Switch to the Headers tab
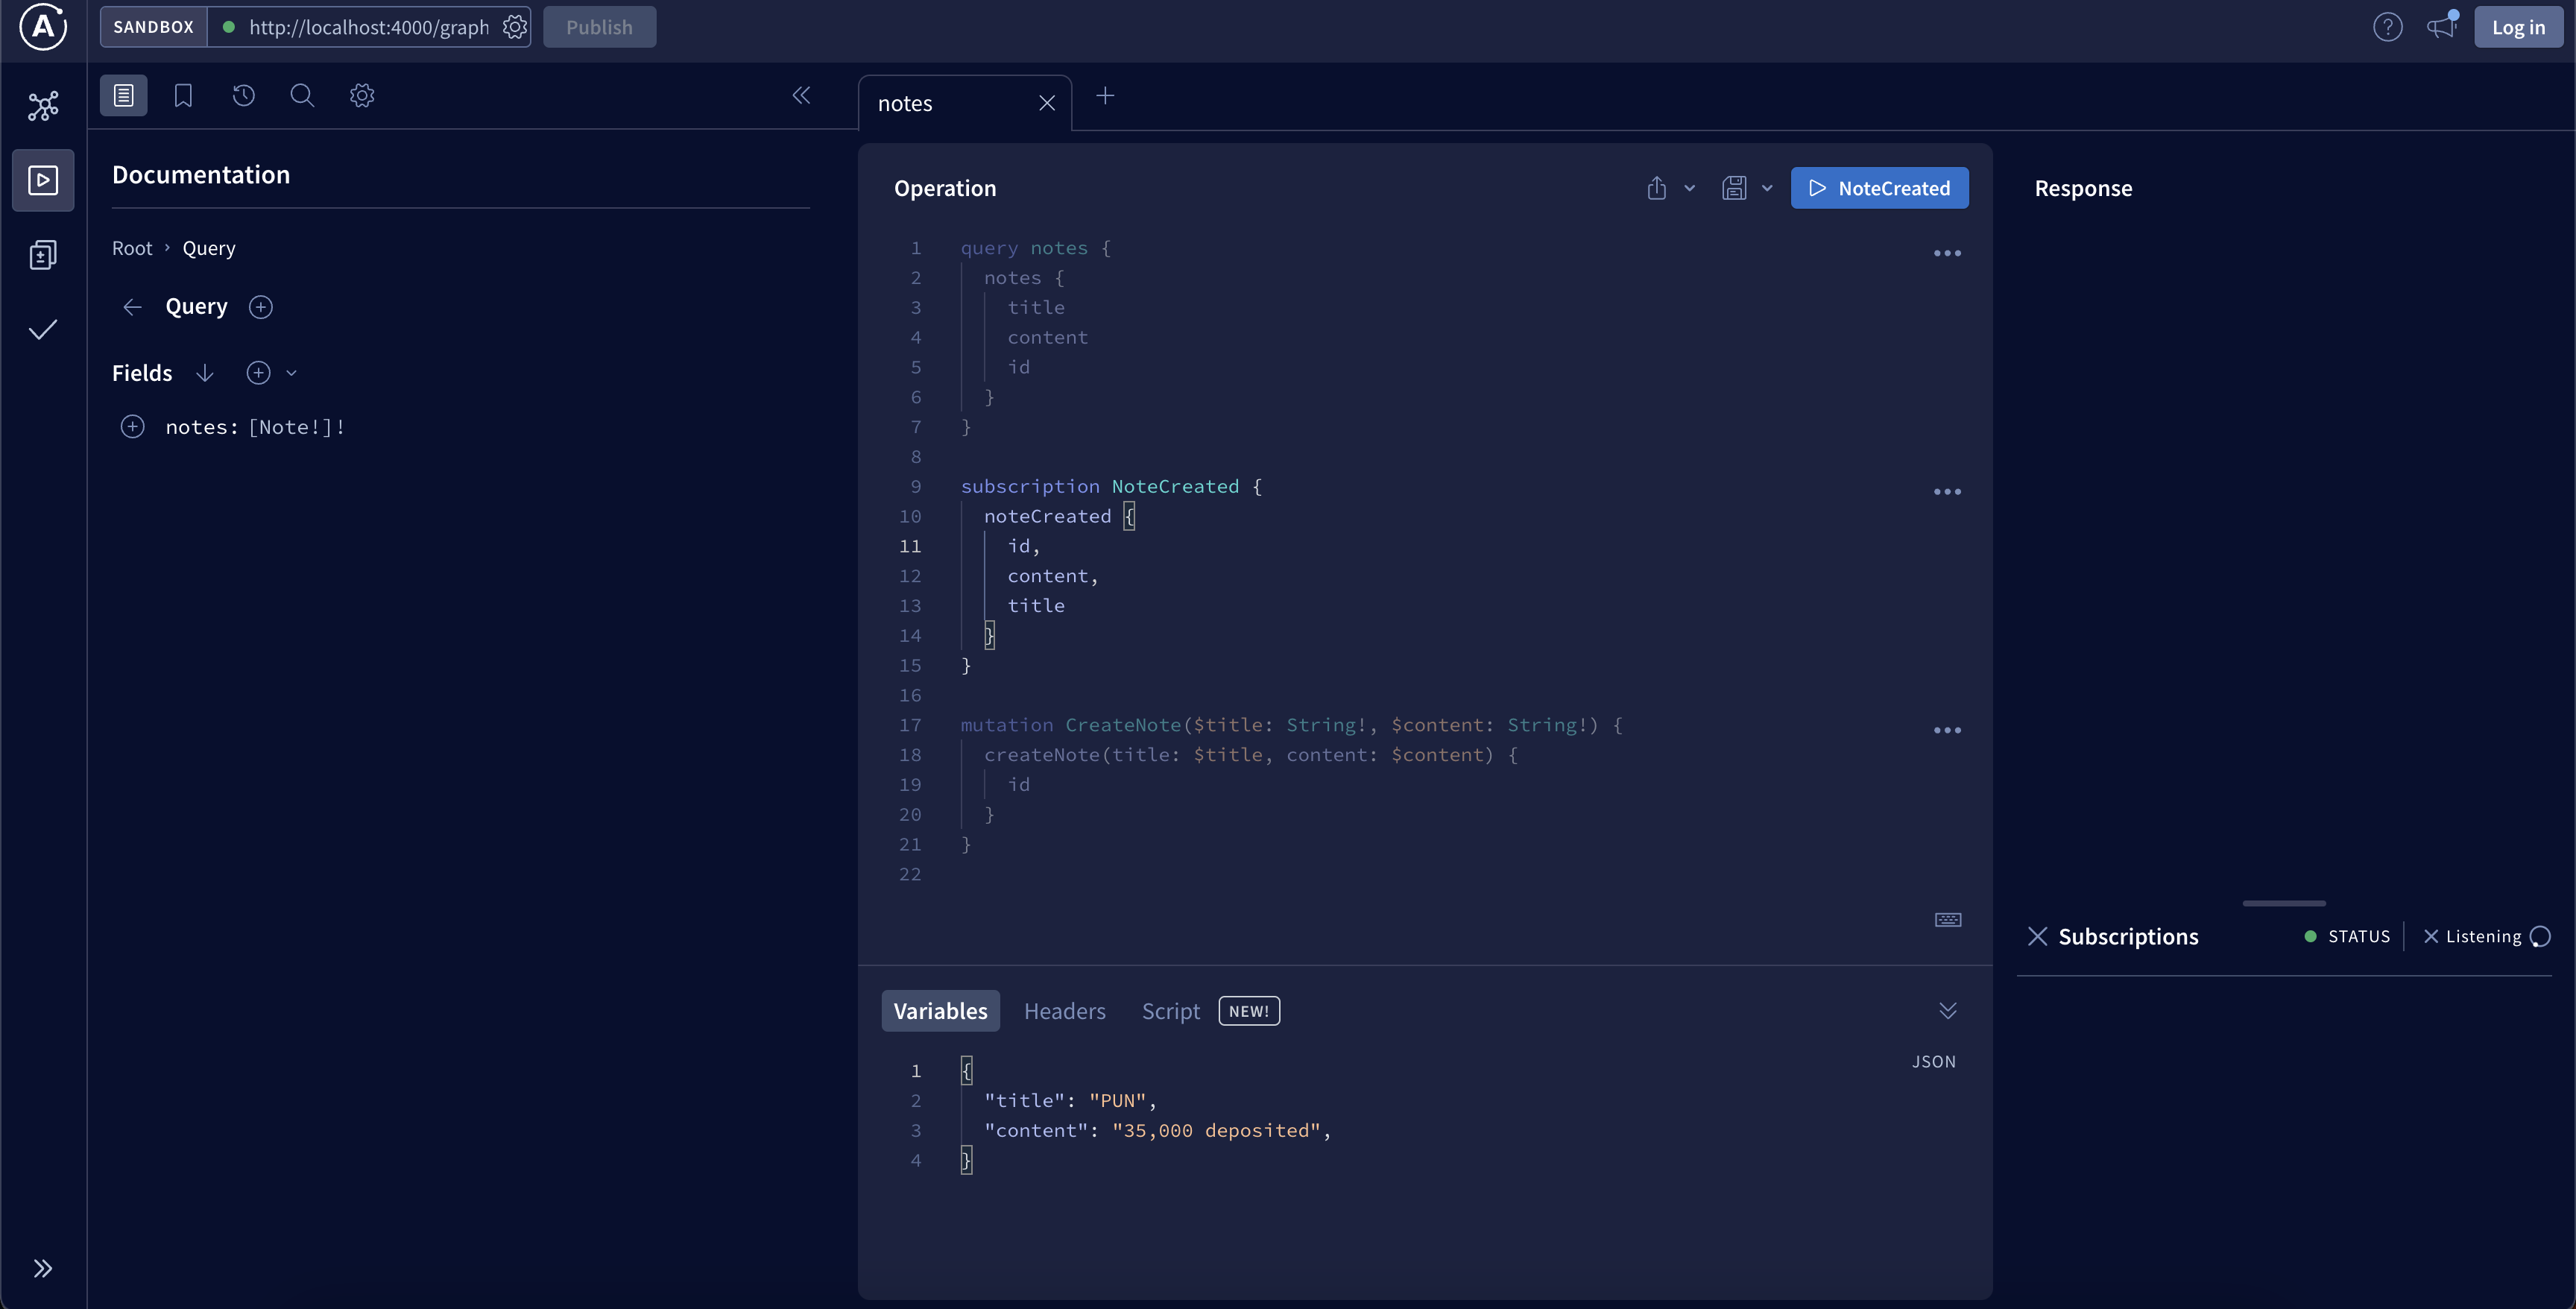This screenshot has width=2576, height=1309. coord(1064,1011)
